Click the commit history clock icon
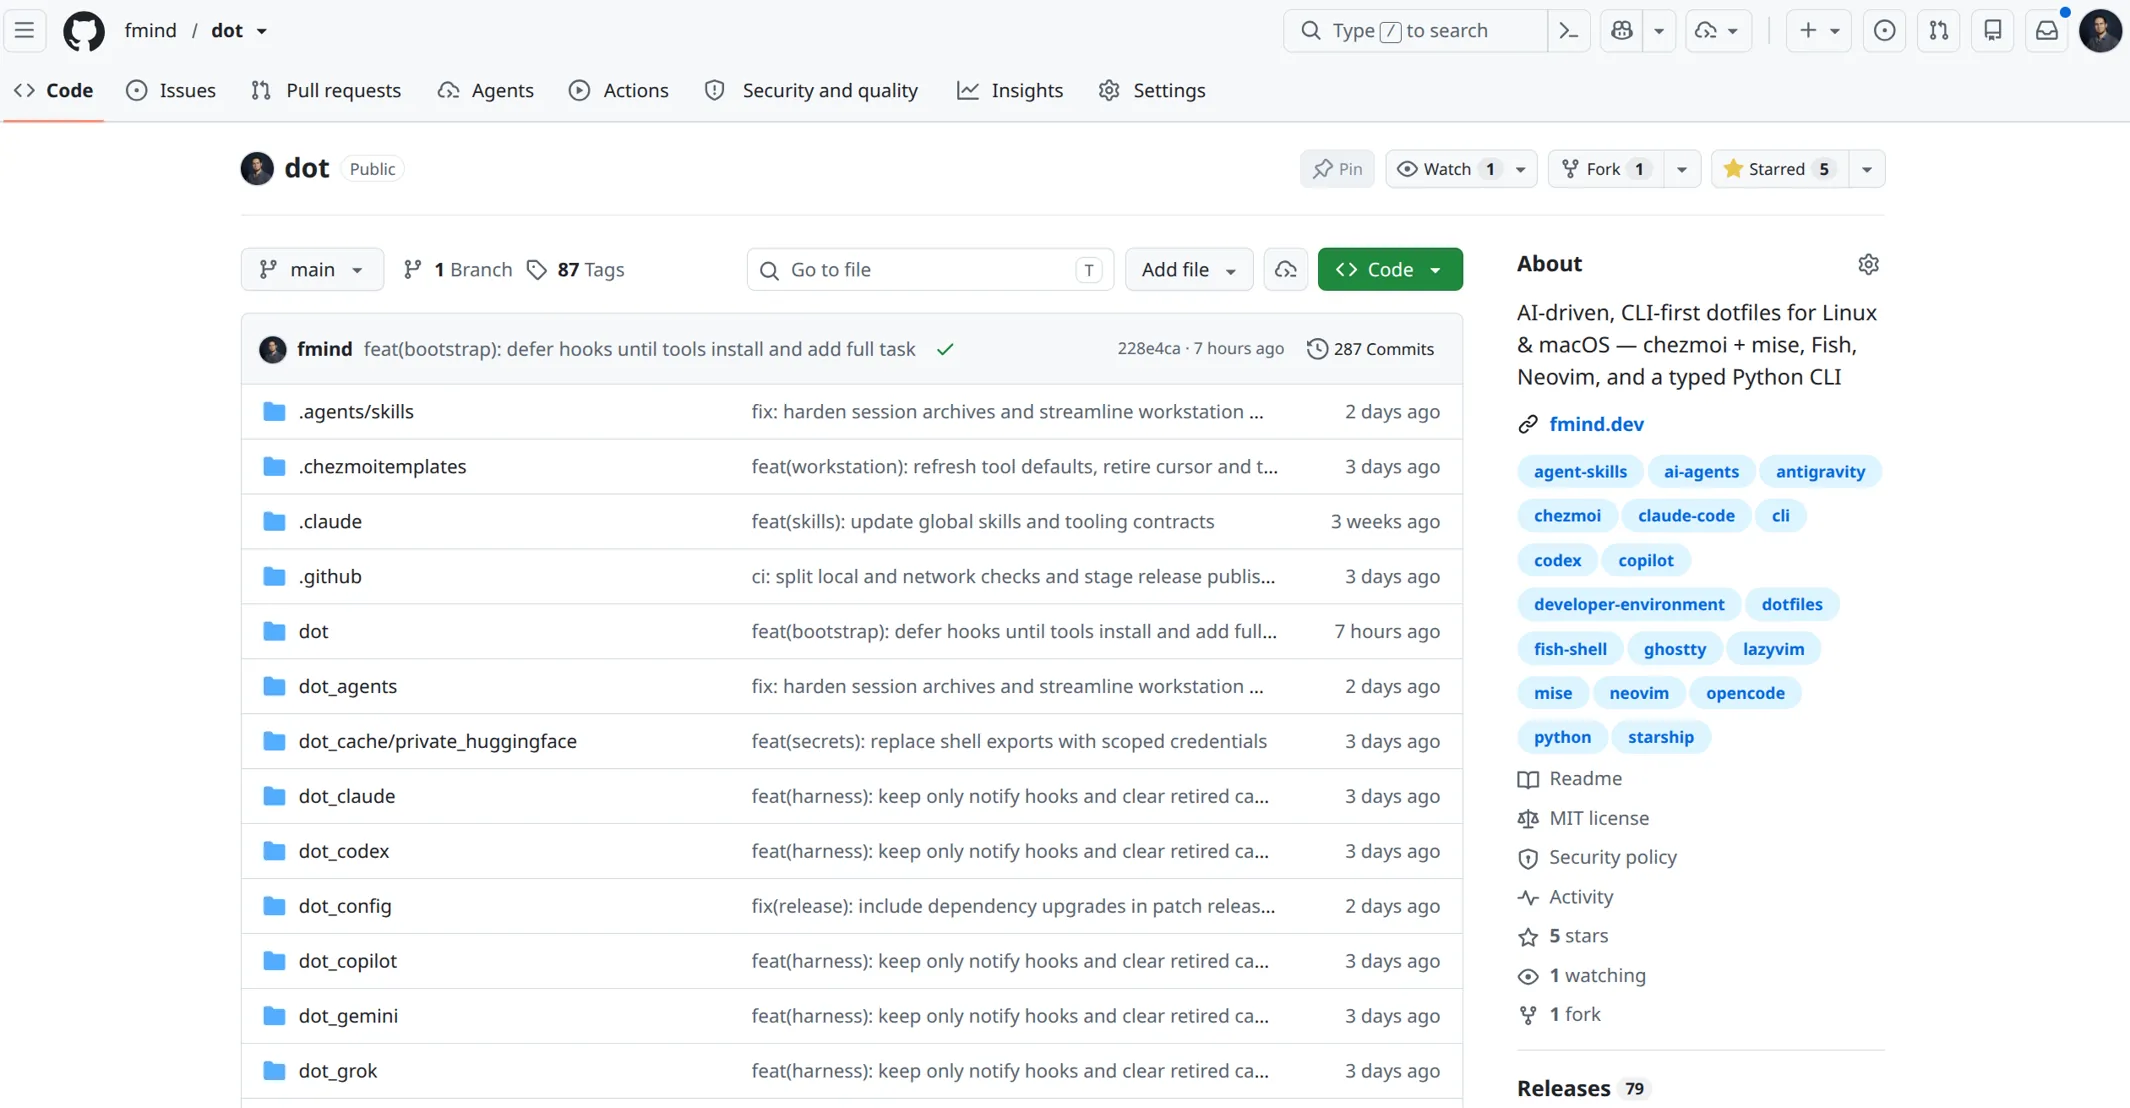 [x=1317, y=349]
